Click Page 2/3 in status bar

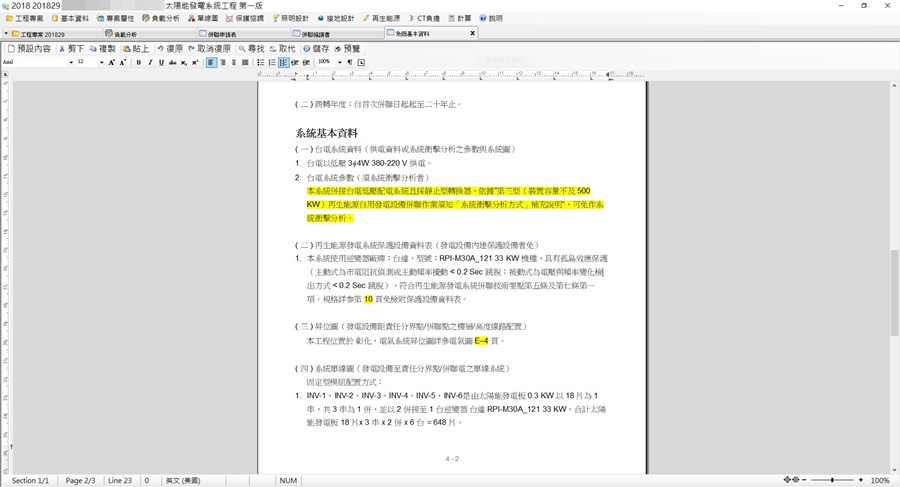[80, 480]
